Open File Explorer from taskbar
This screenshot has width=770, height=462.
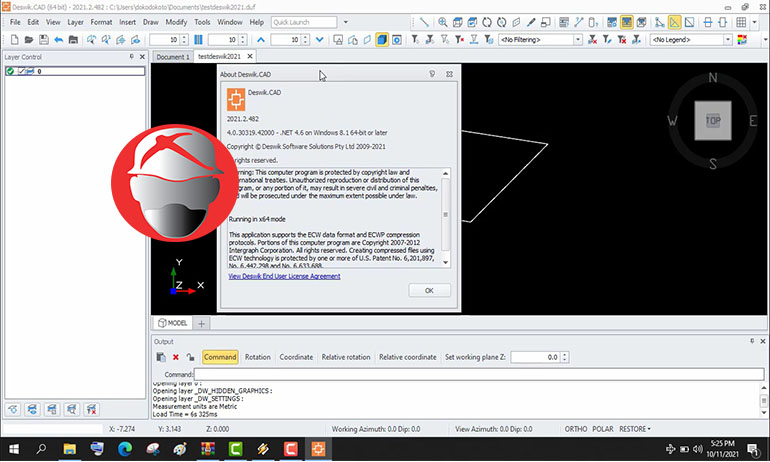(70, 449)
